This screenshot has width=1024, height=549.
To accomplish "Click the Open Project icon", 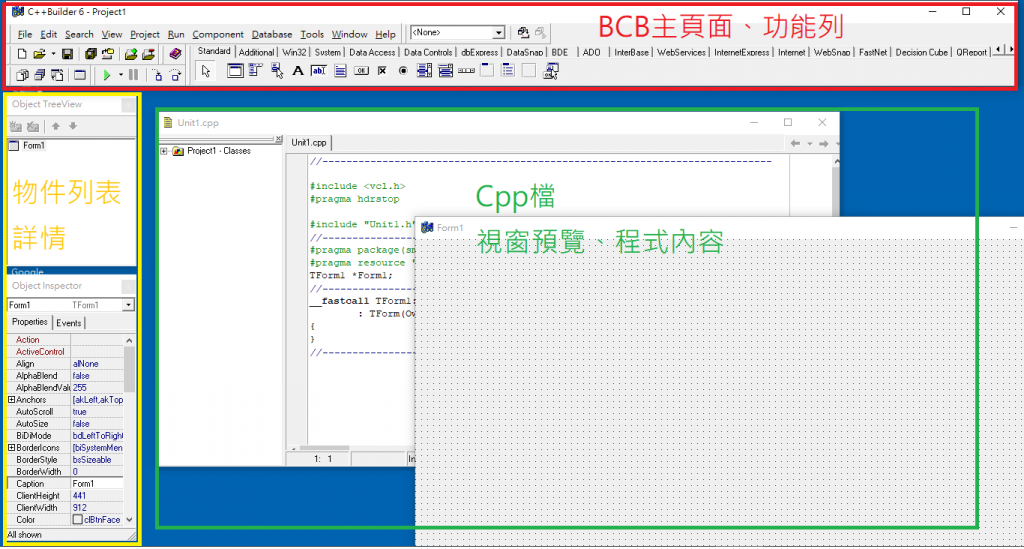I will (x=108, y=54).
